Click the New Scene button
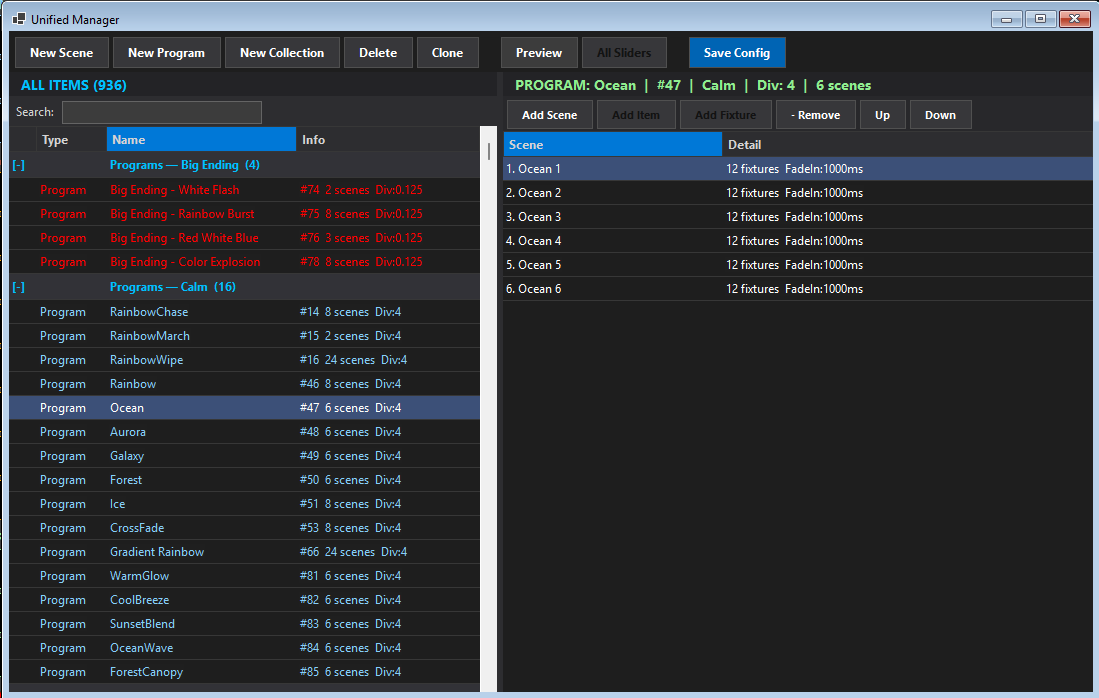The image size is (1099, 698). pyautogui.click(x=61, y=53)
